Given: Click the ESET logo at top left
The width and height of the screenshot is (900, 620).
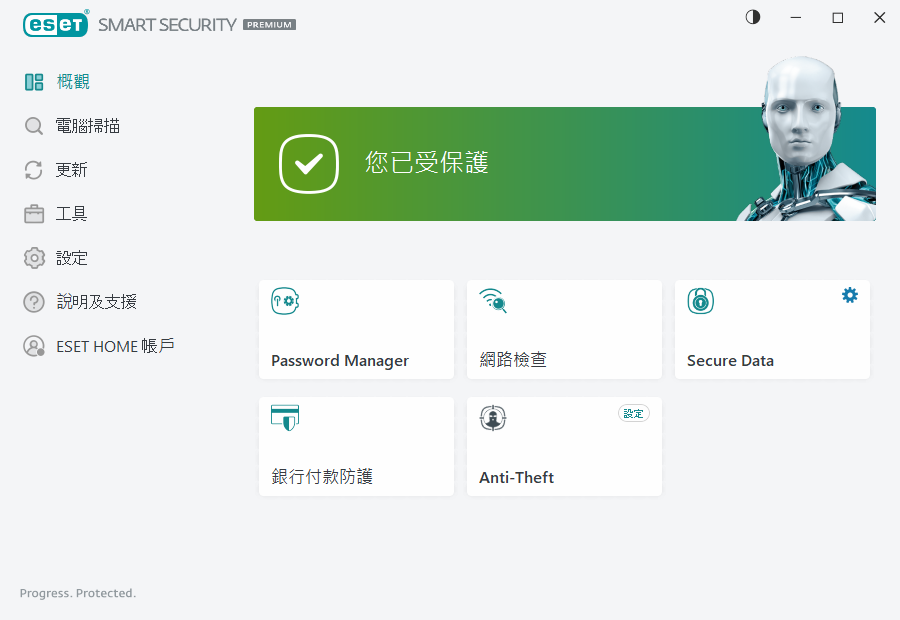Looking at the screenshot, I should pyautogui.click(x=55, y=24).
